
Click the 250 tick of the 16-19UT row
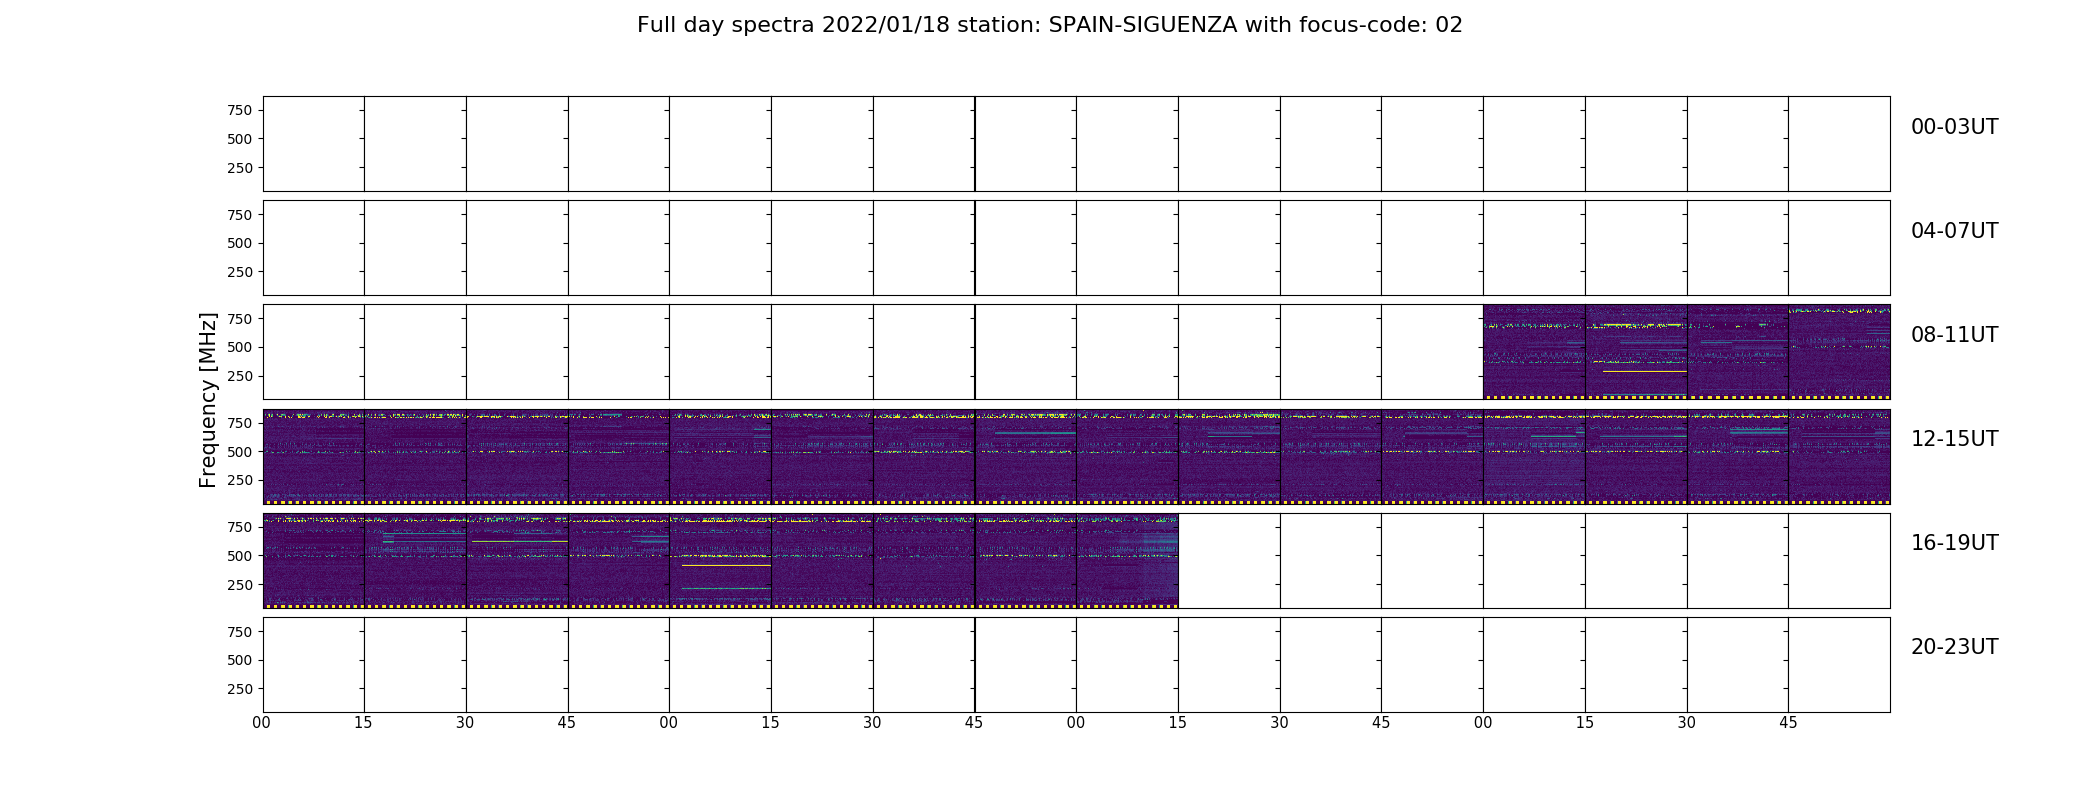point(239,585)
